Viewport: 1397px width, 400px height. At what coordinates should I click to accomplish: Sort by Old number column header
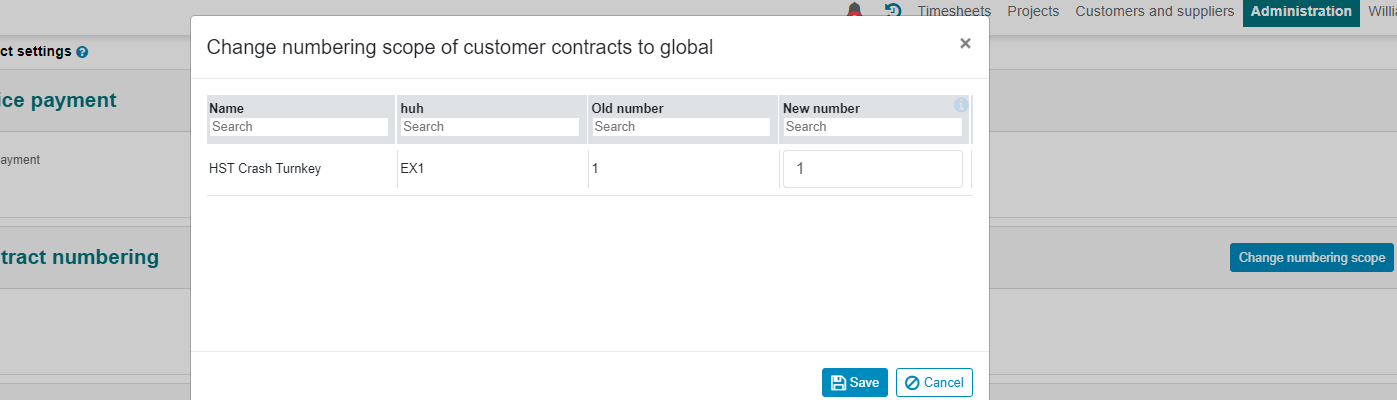(x=628, y=108)
